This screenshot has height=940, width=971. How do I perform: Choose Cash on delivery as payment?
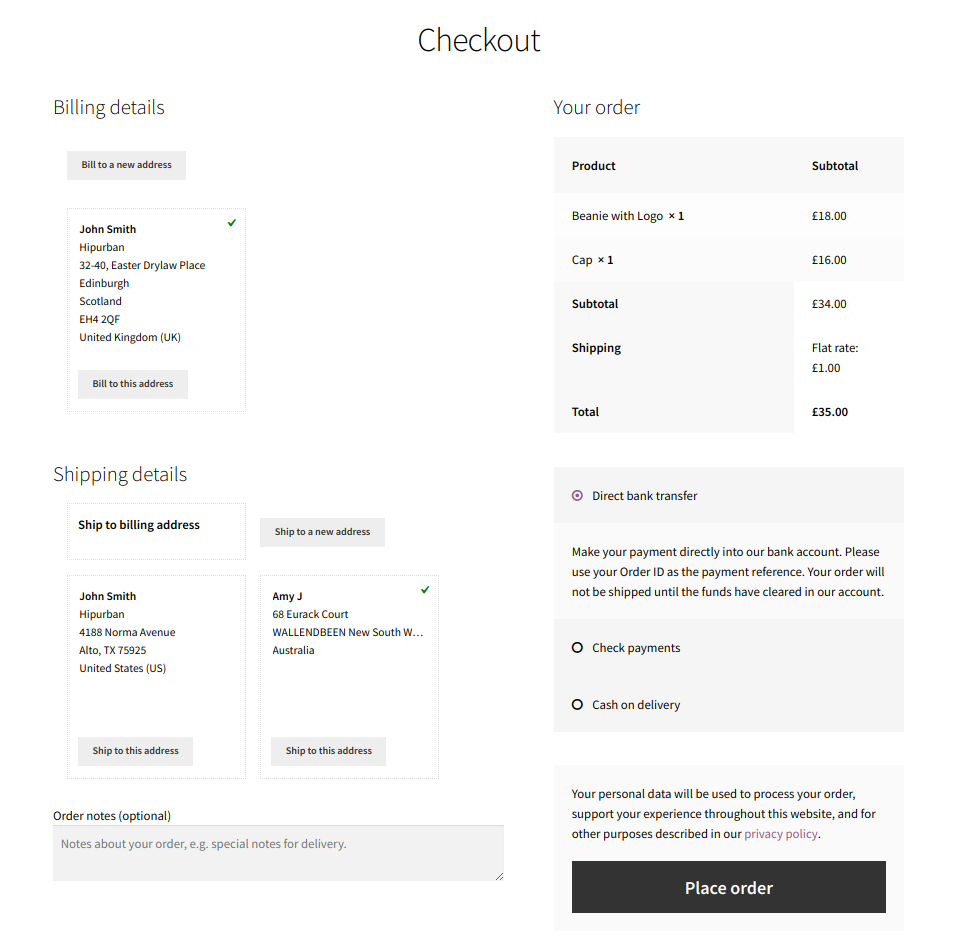pos(577,704)
